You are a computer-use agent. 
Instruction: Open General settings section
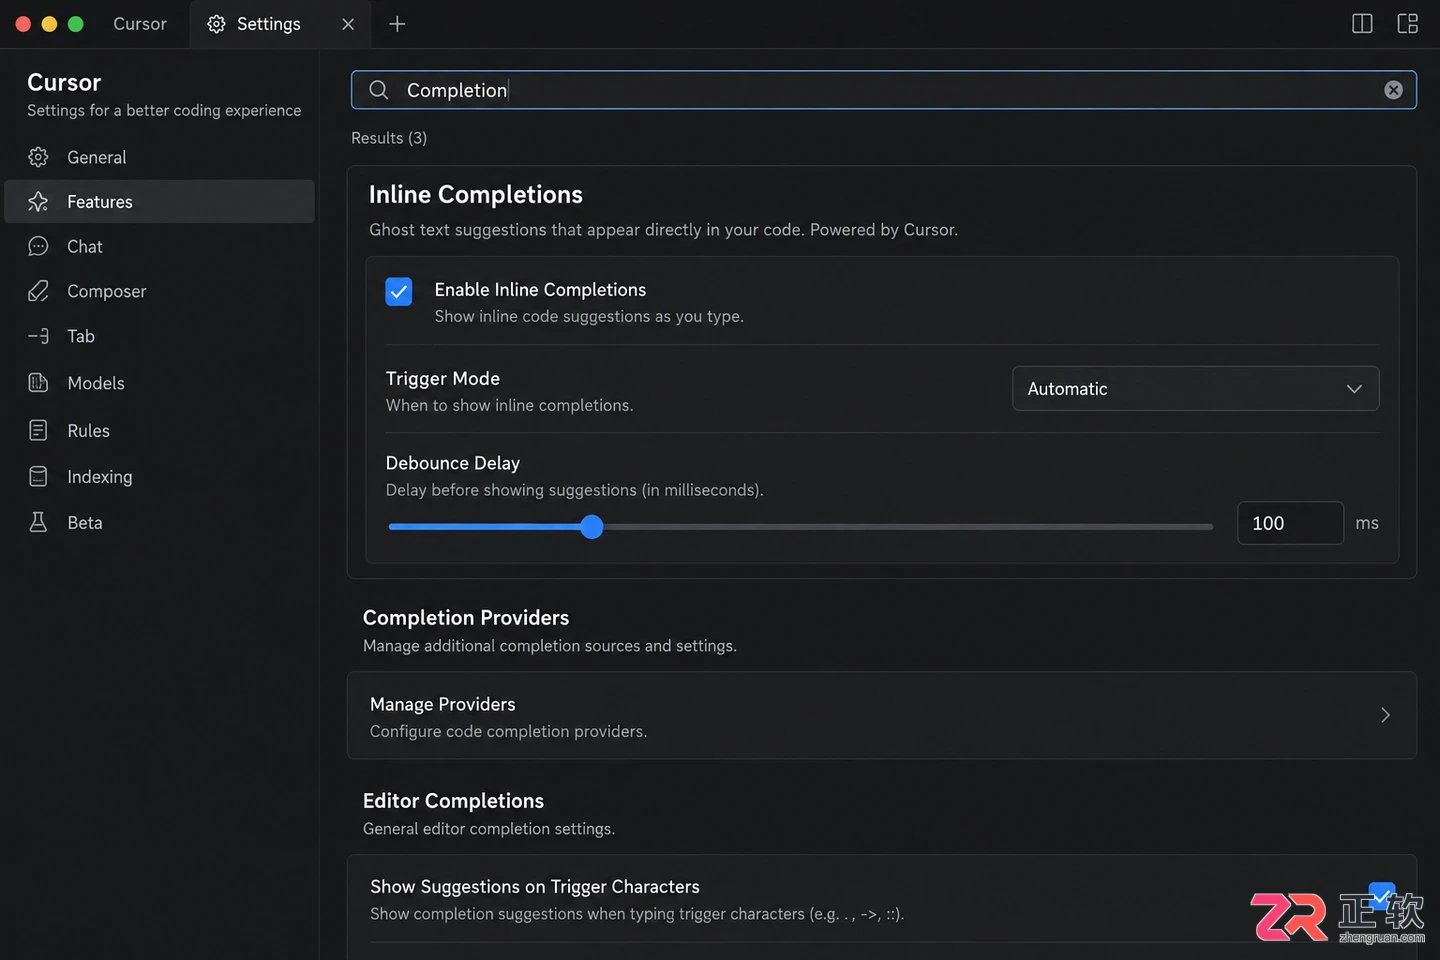pyautogui.click(x=160, y=157)
